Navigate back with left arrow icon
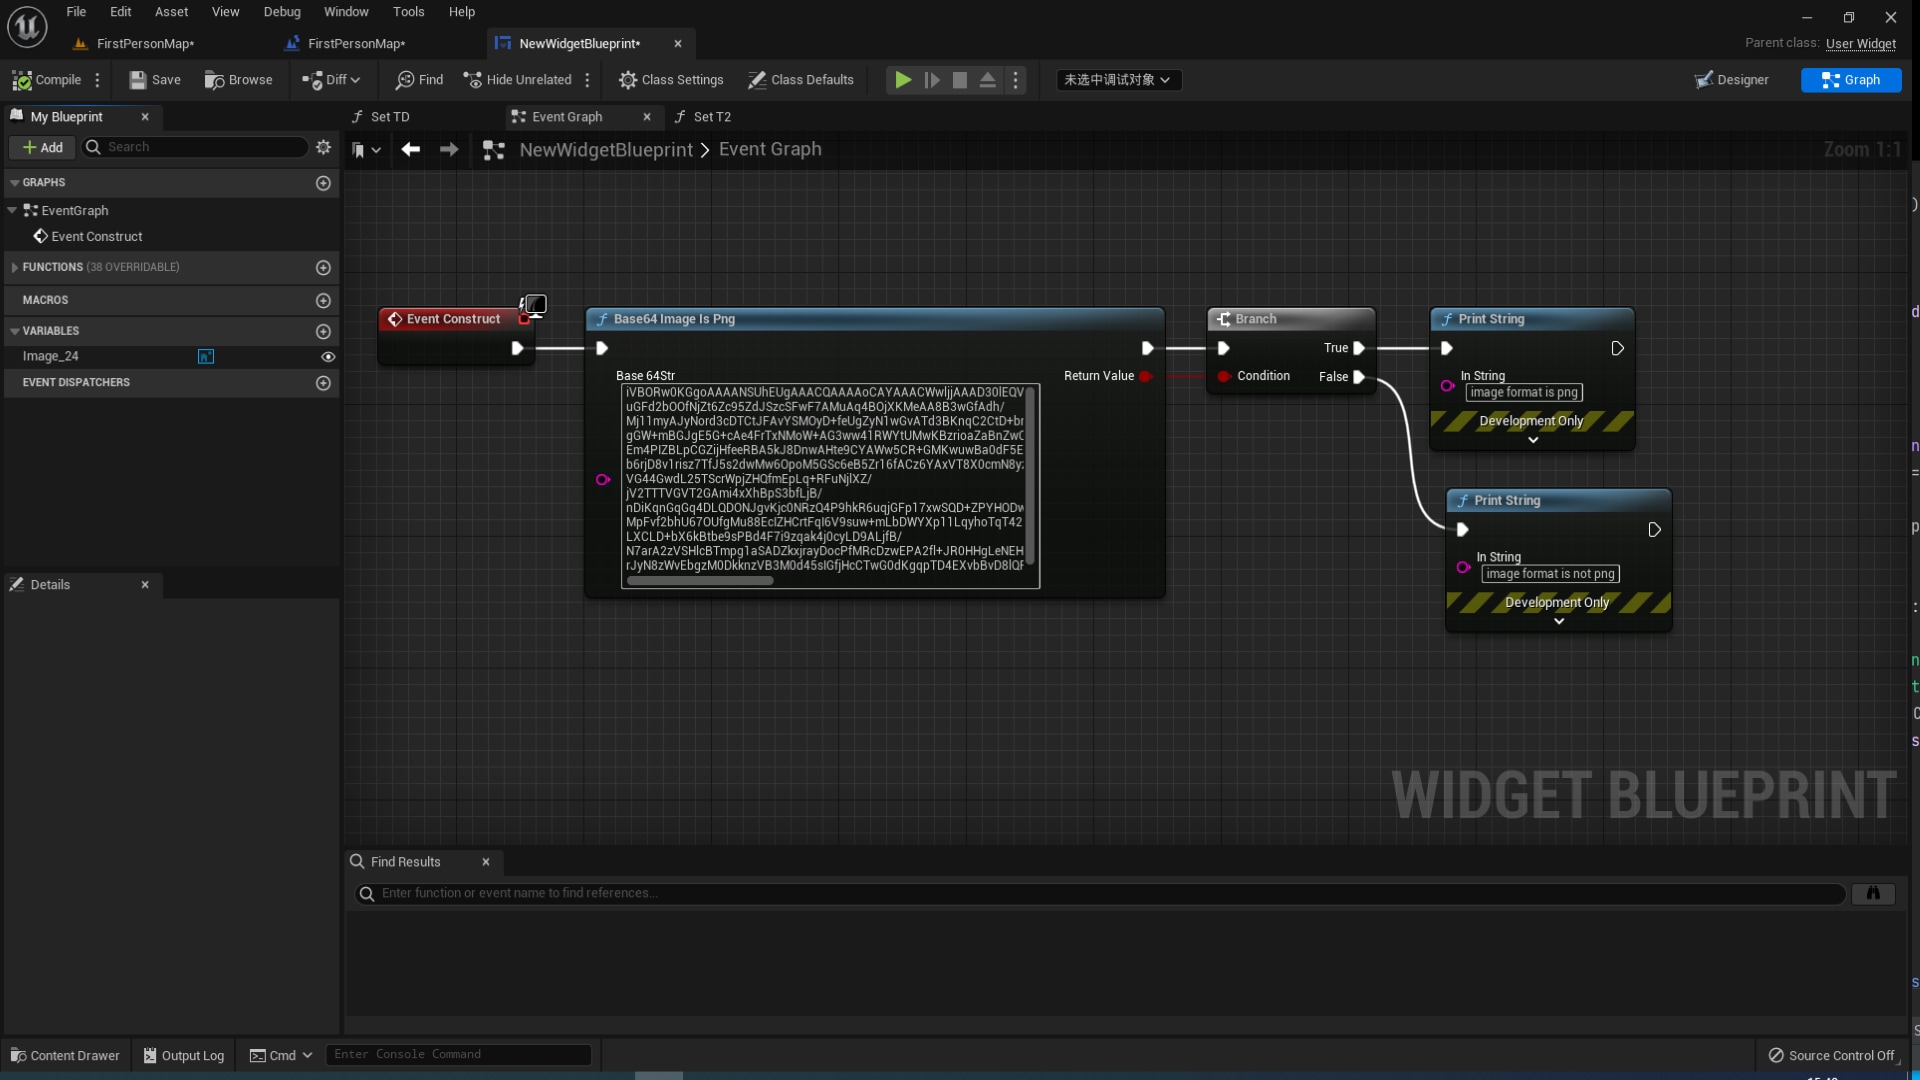The width and height of the screenshot is (1920, 1080). (410, 149)
